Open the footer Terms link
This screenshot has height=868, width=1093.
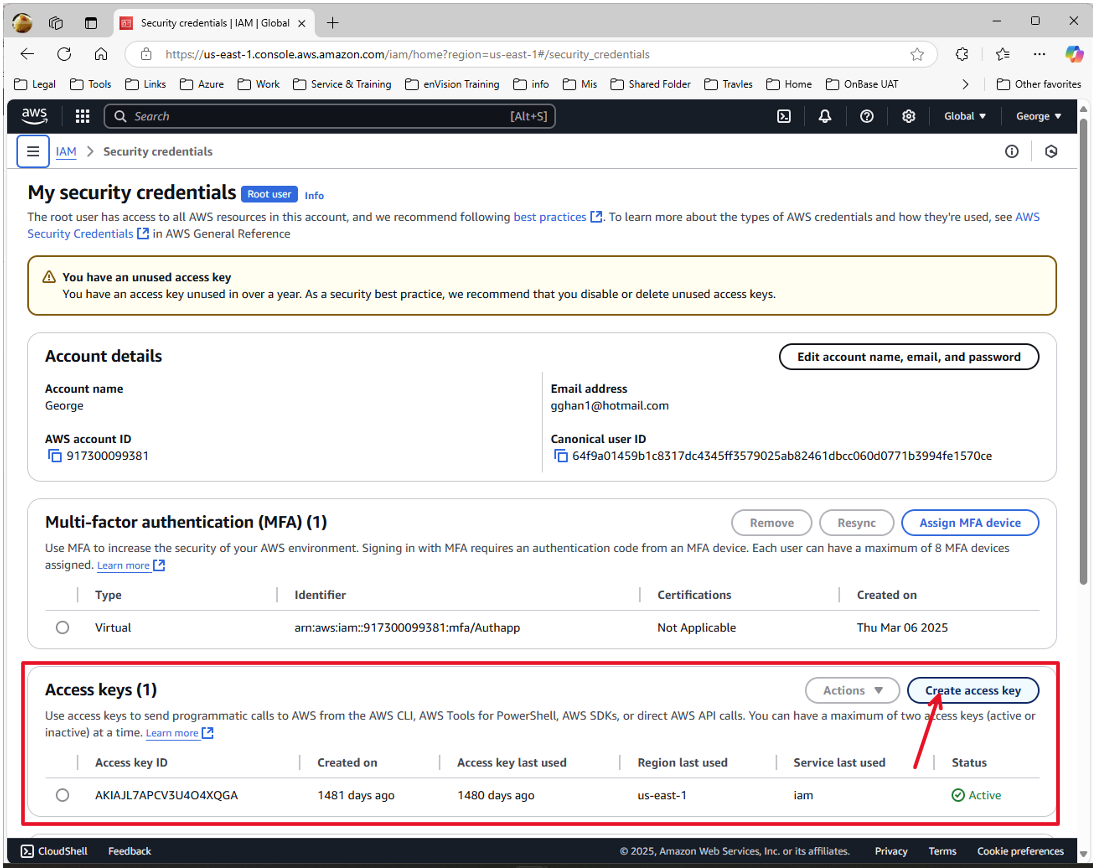point(942,851)
